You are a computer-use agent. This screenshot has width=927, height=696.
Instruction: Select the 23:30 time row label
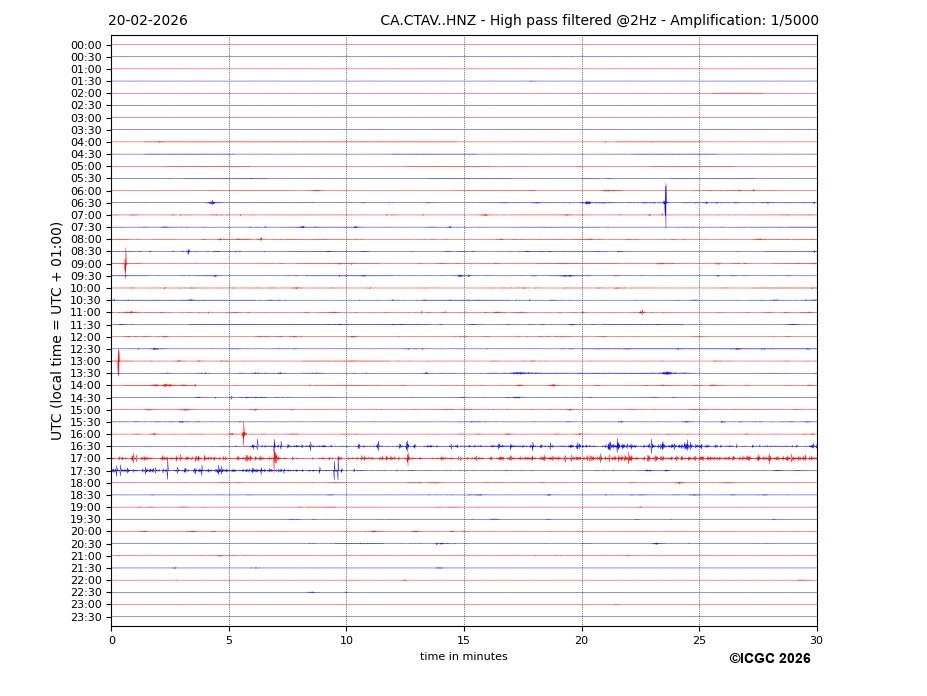pyautogui.click(x=86, y=617)
